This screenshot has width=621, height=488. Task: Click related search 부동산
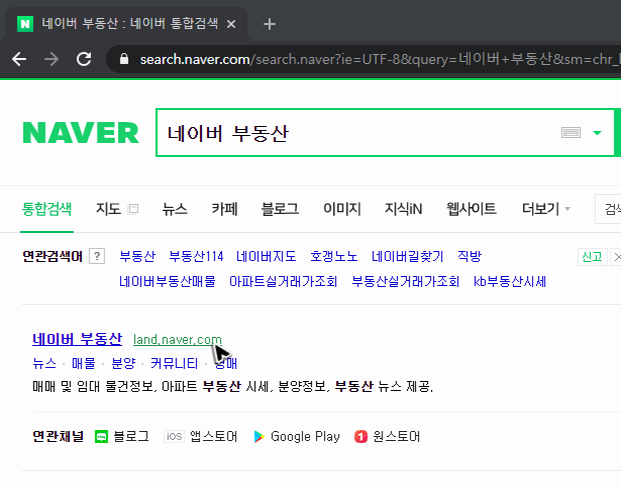point(137,256)
